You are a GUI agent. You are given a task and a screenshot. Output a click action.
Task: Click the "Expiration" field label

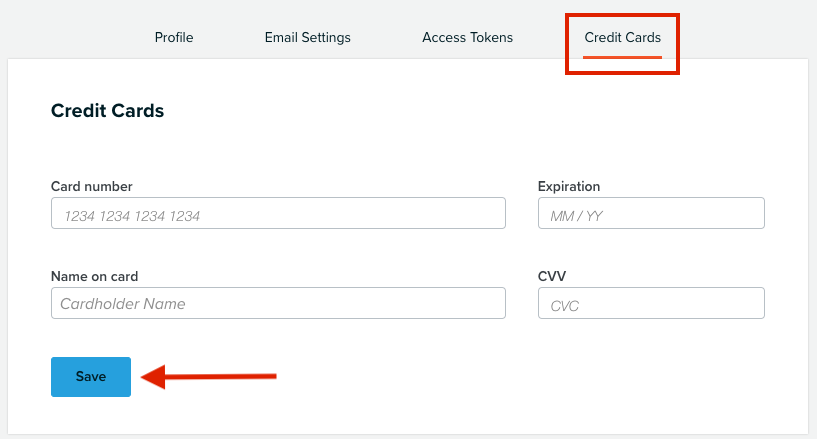(569, 186)
